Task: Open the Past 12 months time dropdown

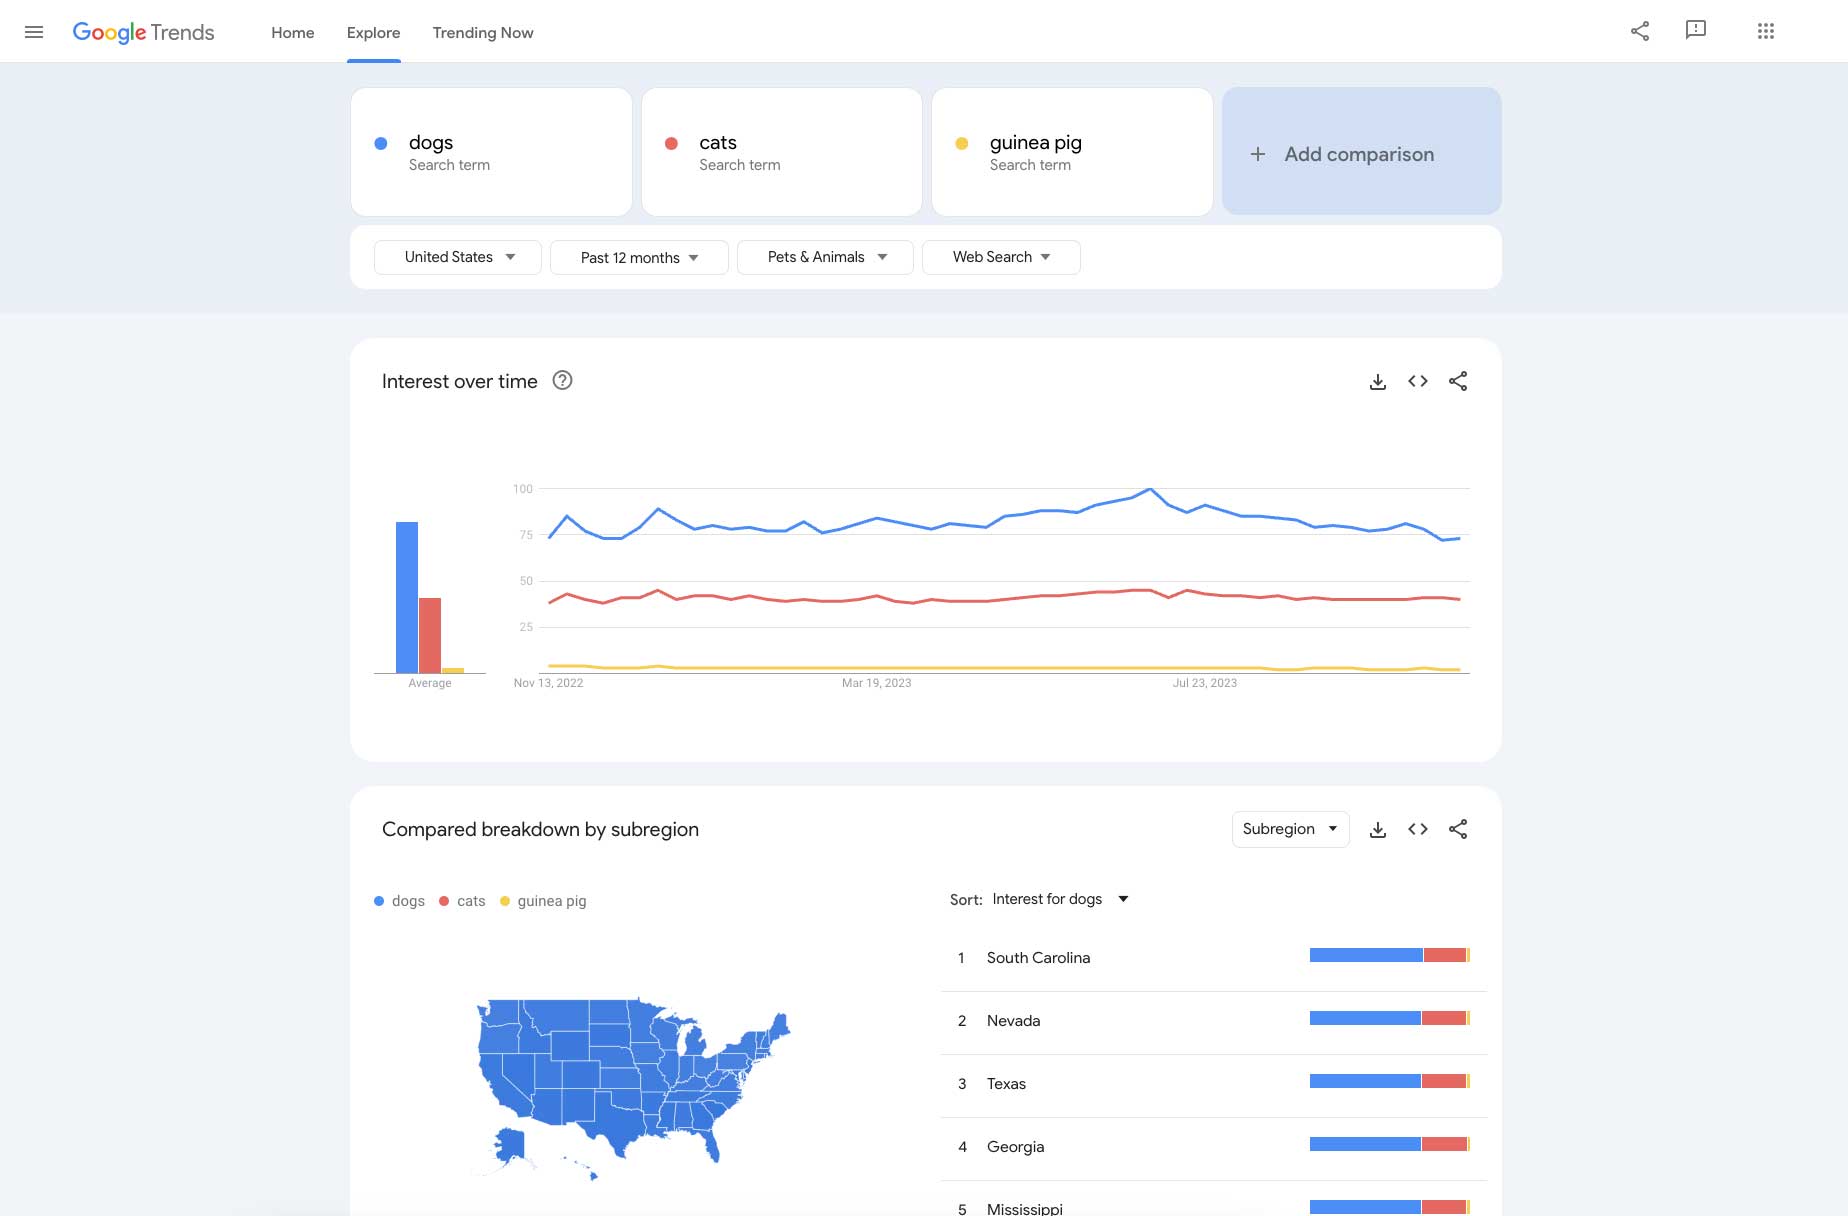Action: tap(638, 257)
